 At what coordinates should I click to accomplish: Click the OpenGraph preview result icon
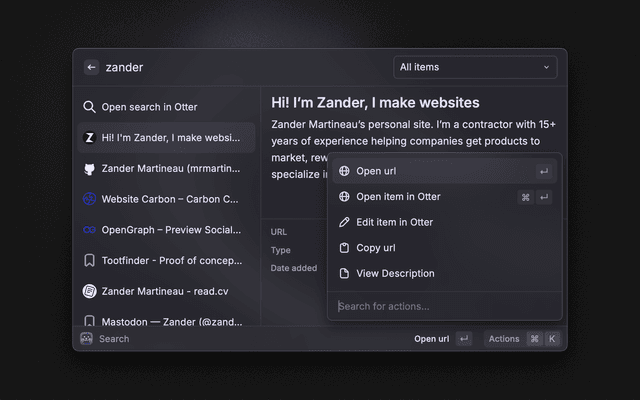pyautogui.click(x=89, y=230)
